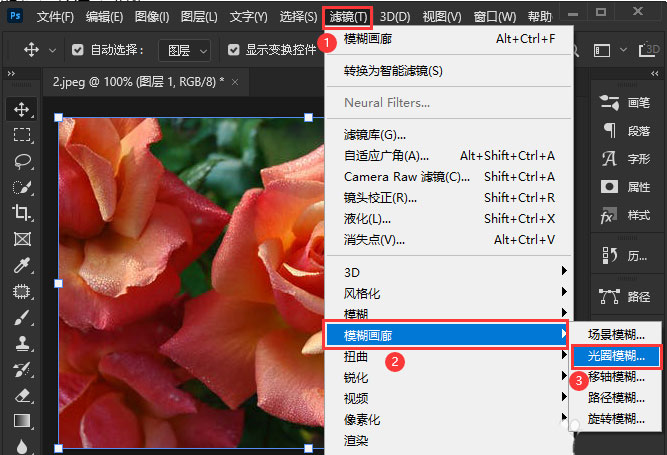
Task: Click the move tool preset icon in options bar
Action: [31, 50]
